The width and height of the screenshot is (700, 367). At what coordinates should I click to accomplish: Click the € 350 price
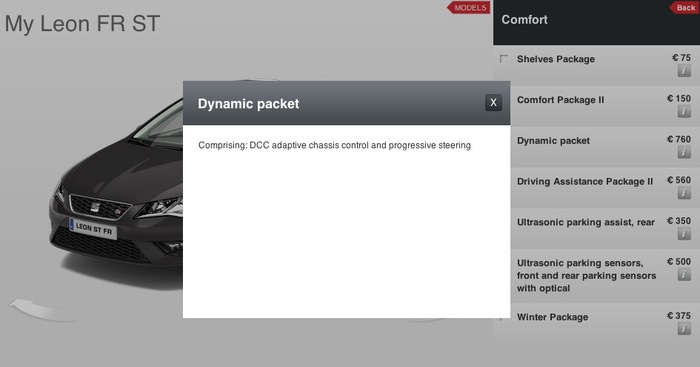click(x=679, y=221)
